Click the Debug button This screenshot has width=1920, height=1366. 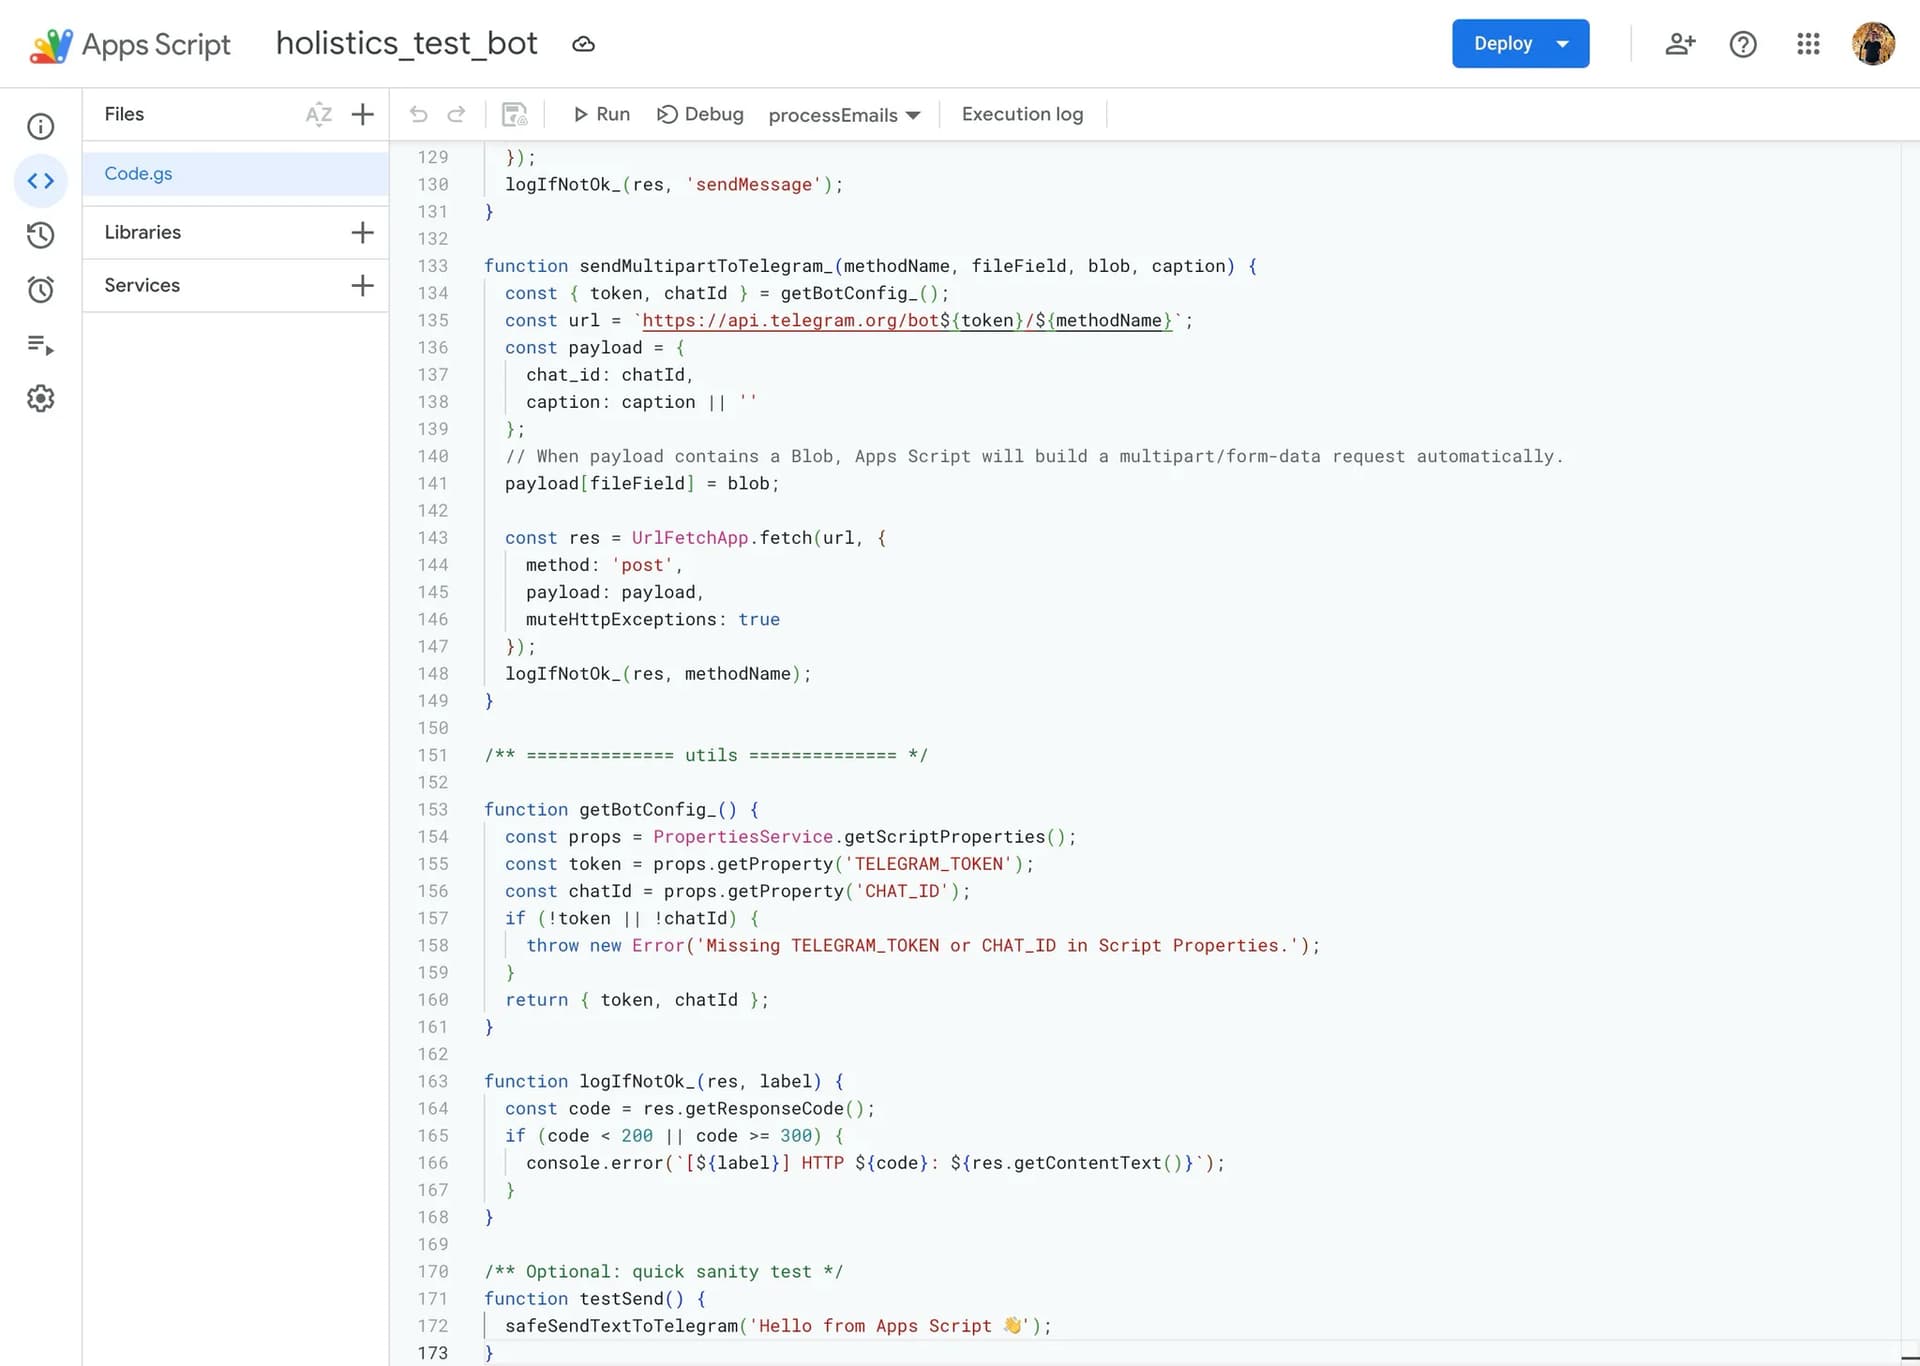(x=700, y=115)
